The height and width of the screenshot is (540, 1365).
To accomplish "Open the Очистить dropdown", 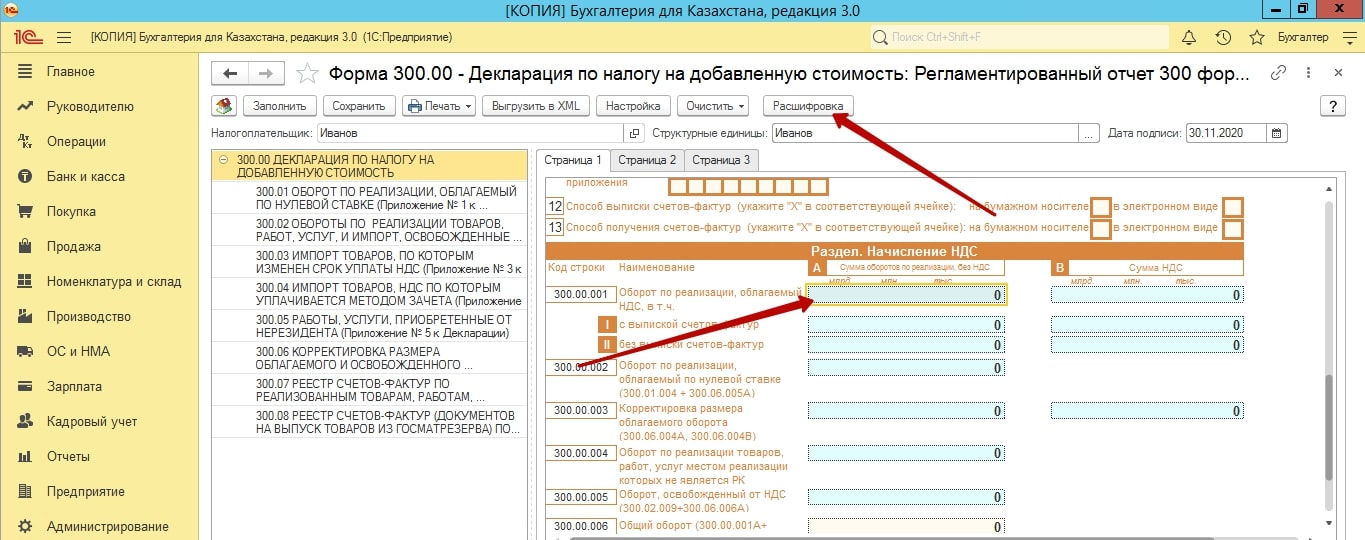I will click(x=713, y=106).
